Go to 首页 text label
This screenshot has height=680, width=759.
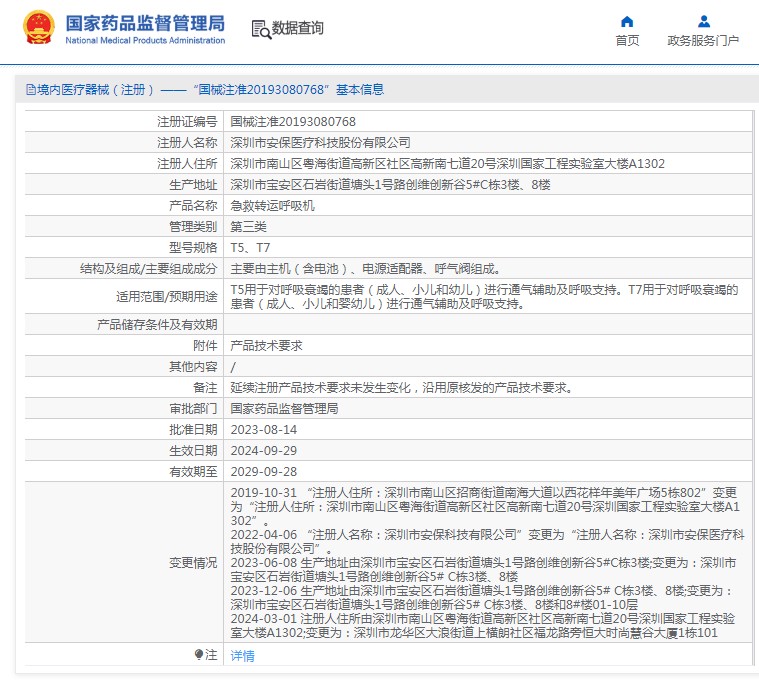627,41
